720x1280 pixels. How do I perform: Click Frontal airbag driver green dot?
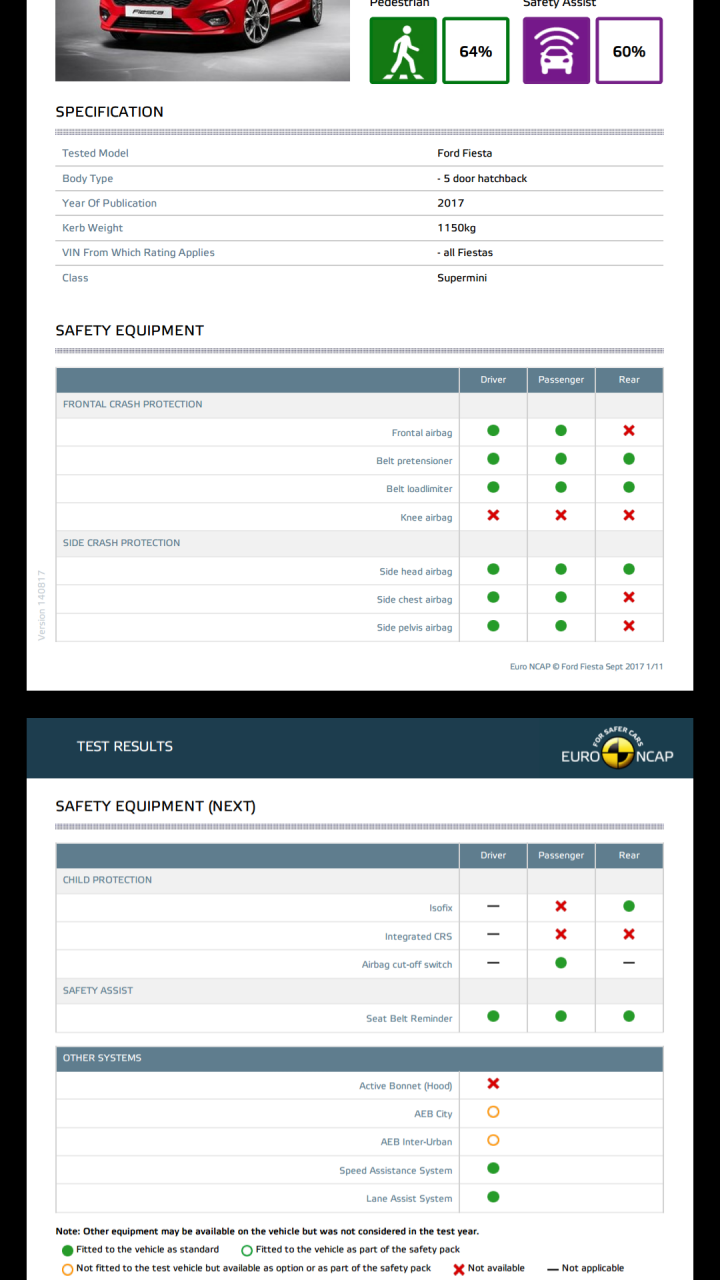click(x=493, y=431)
